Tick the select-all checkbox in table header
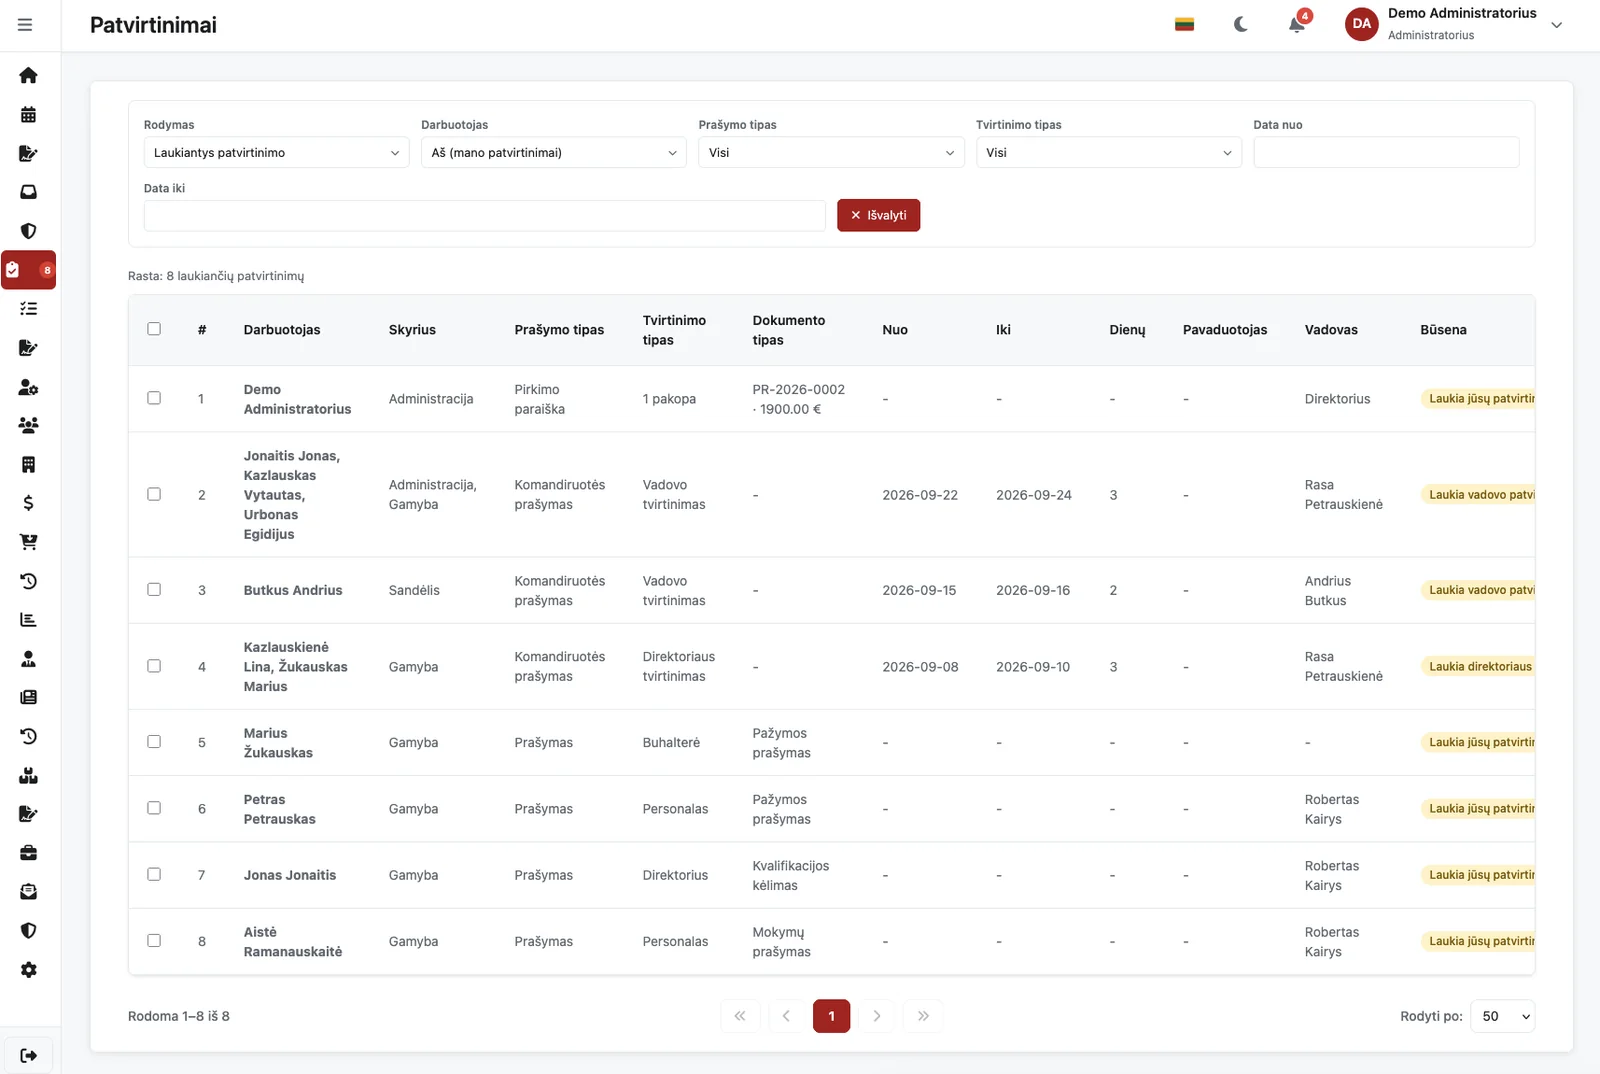 [154, 329]
